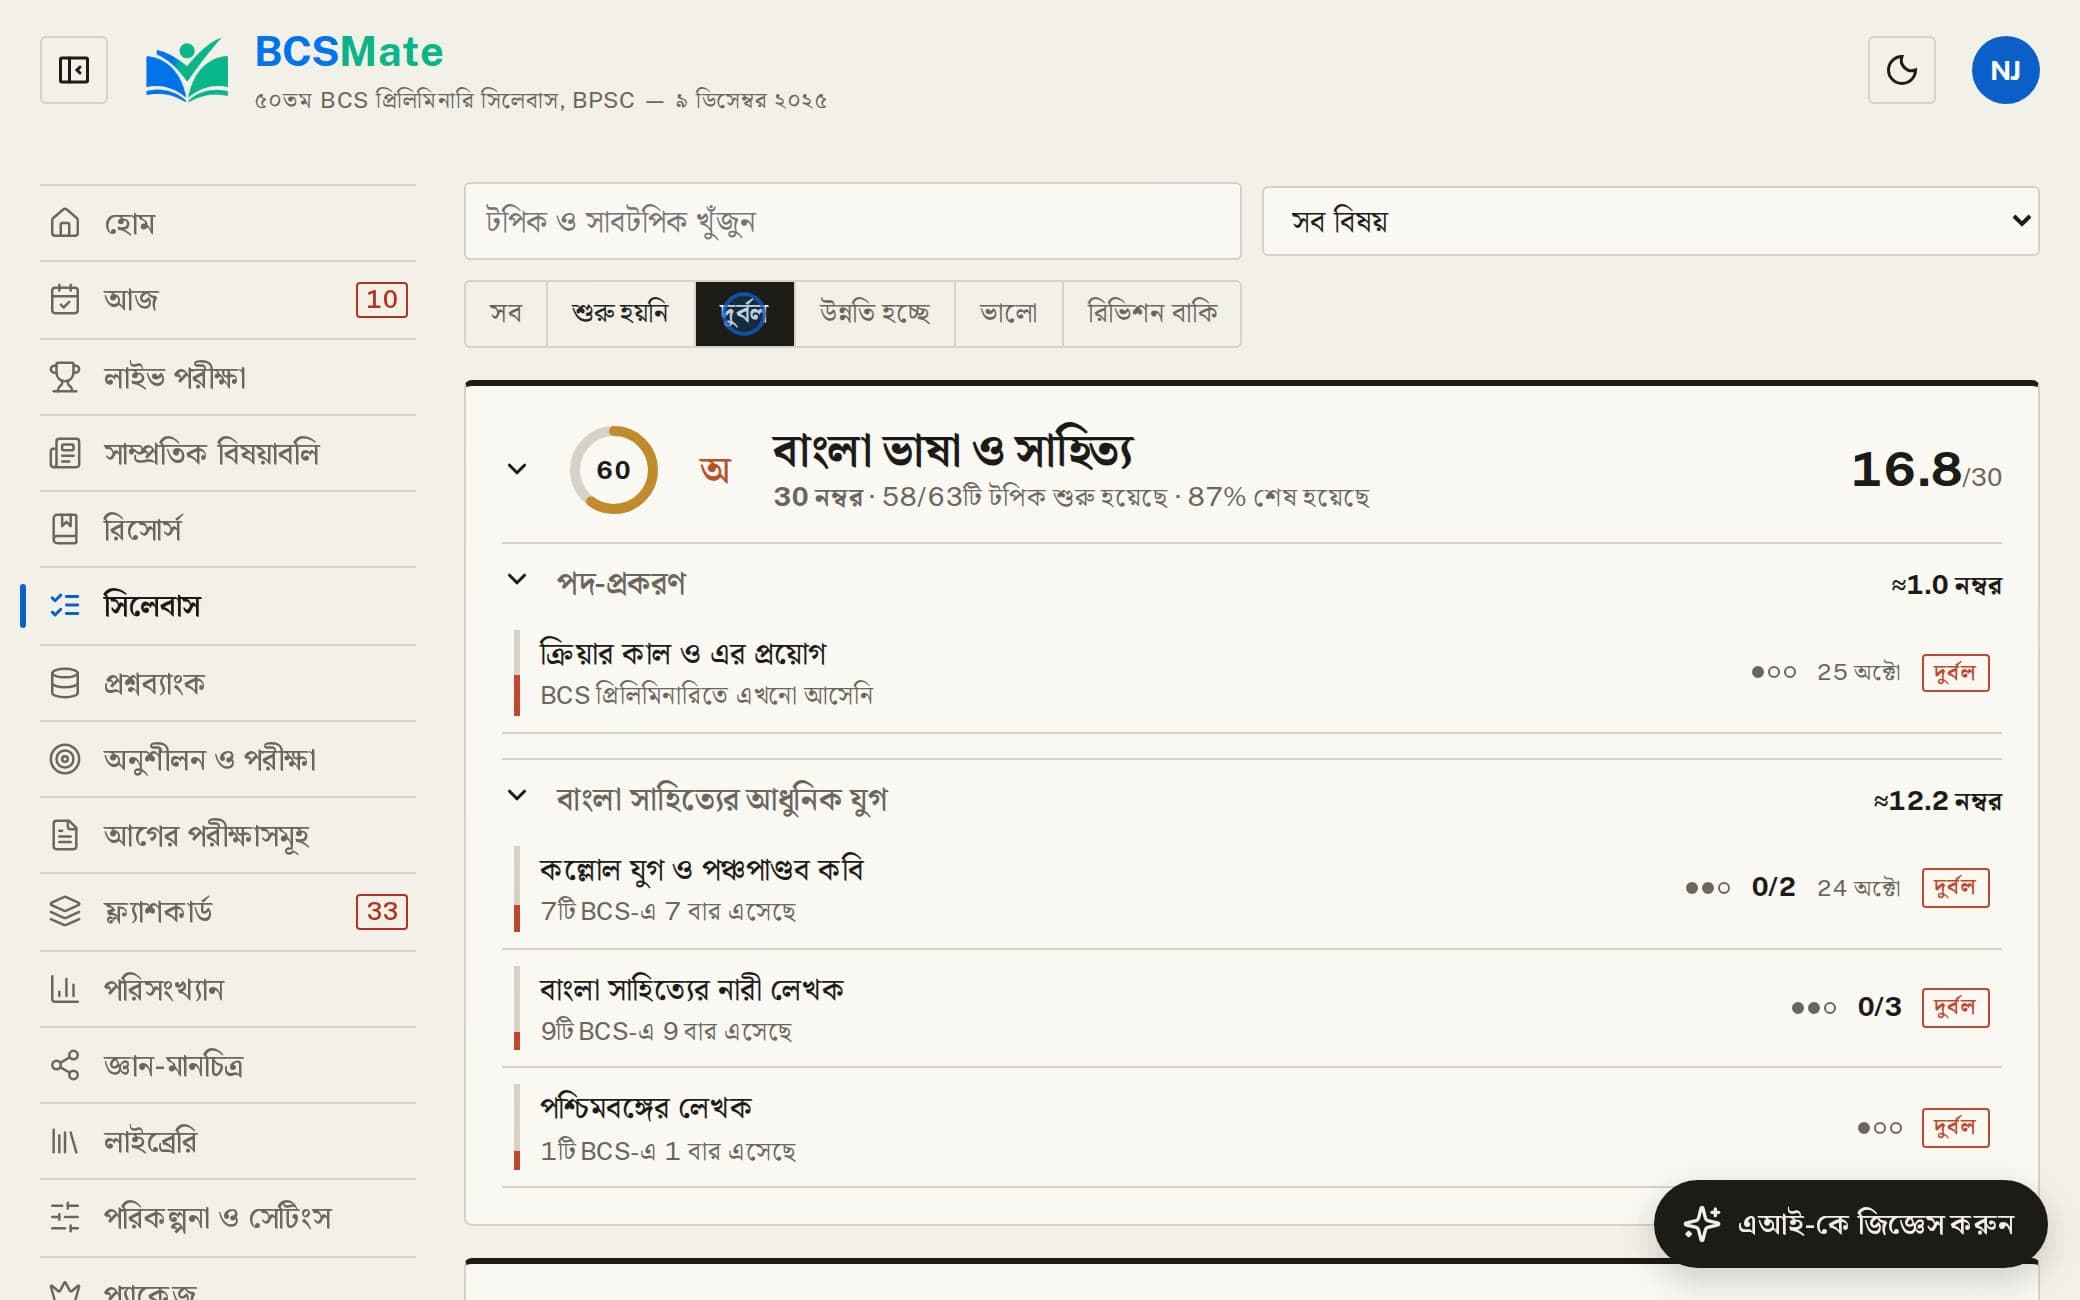Open topic ক্রিয়ার কাল ও এর প্রয়োগ

coord(1251,673)
